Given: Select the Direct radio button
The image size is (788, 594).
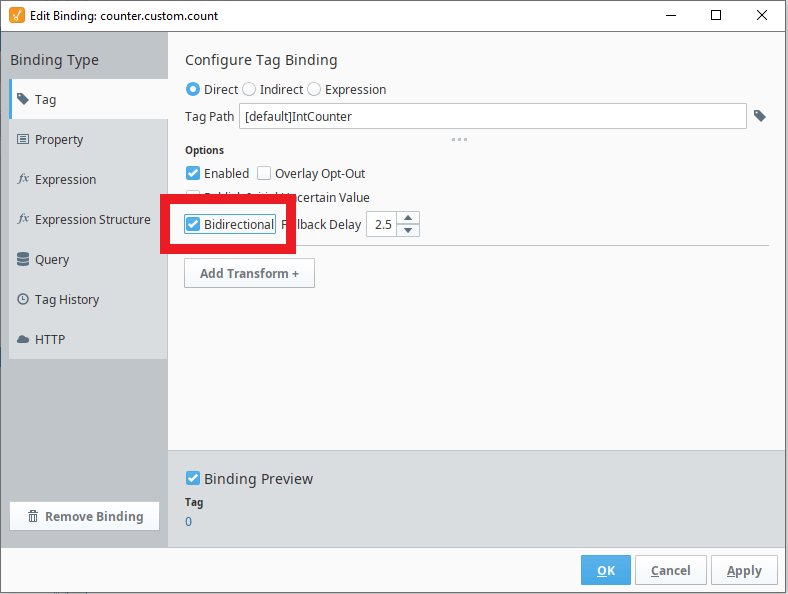Looking at the screenshot, I should pyautogui.click(x=192, y=89).
